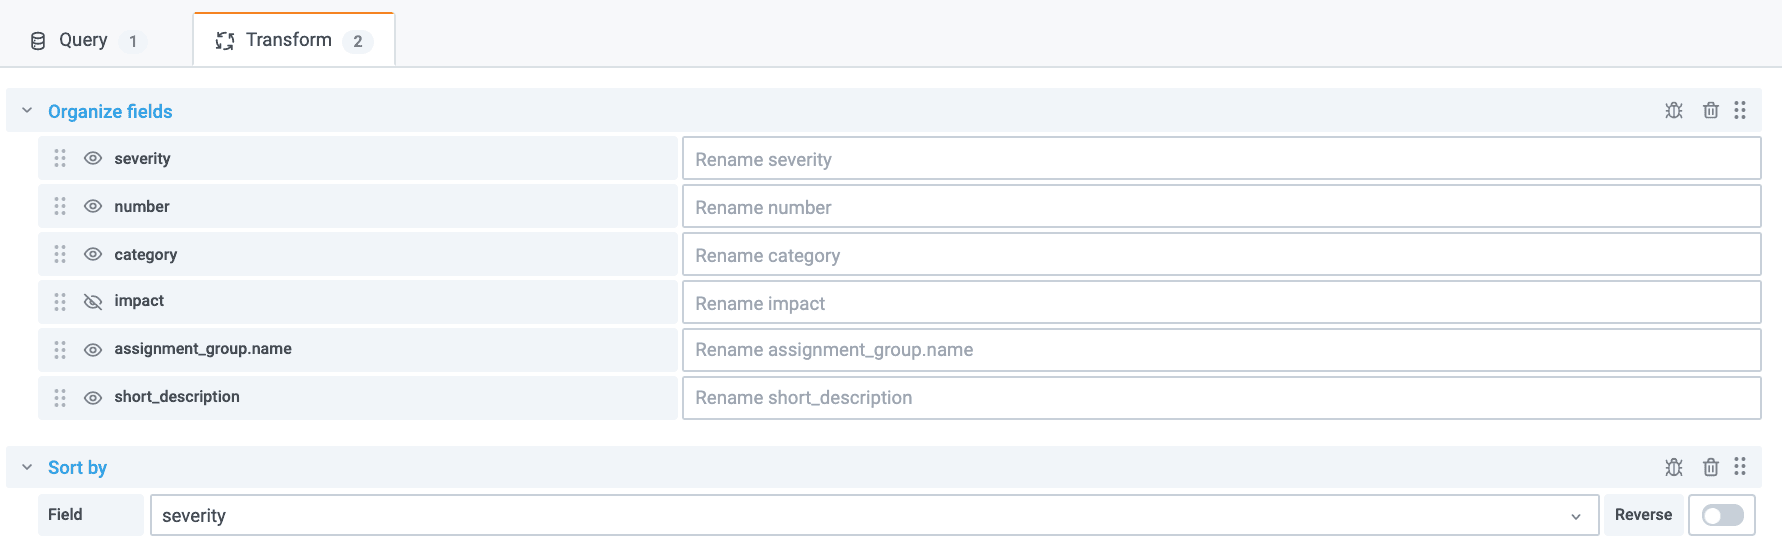Click debug bug icon for Sort by
This screenshot has width=1782, height=558.
tap(1673, 467)
